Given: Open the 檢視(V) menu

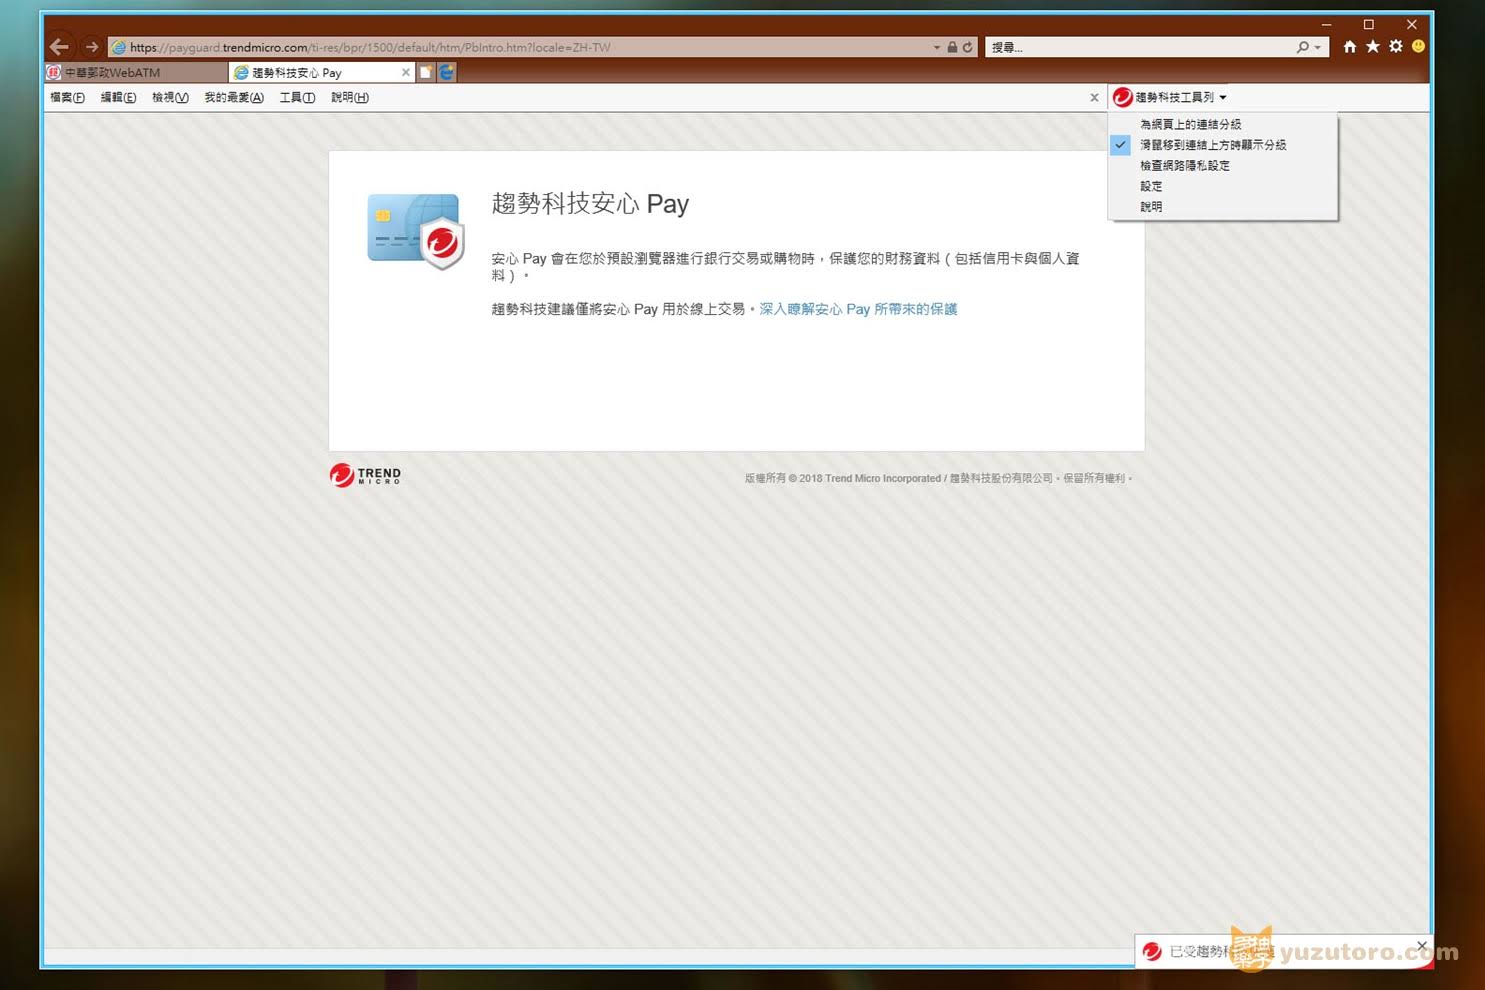Looking at the screenshot, I should [x=170, y=97].
